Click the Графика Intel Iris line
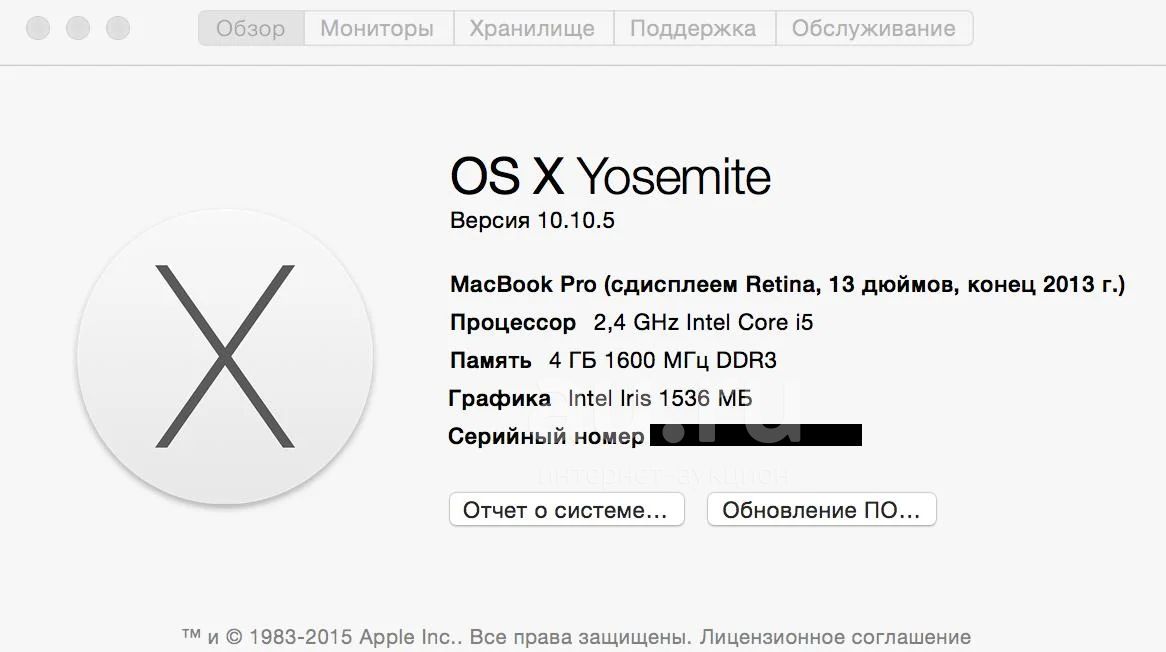1166x652 pixels. 600,398
